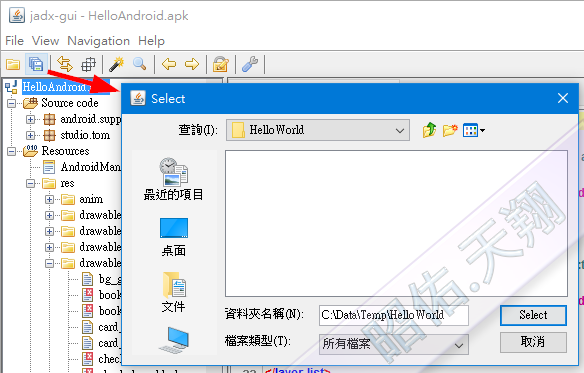Viewport: 584px width, 373px height.
Task: Collapse the Source code tree node
Action: (12, 103)
